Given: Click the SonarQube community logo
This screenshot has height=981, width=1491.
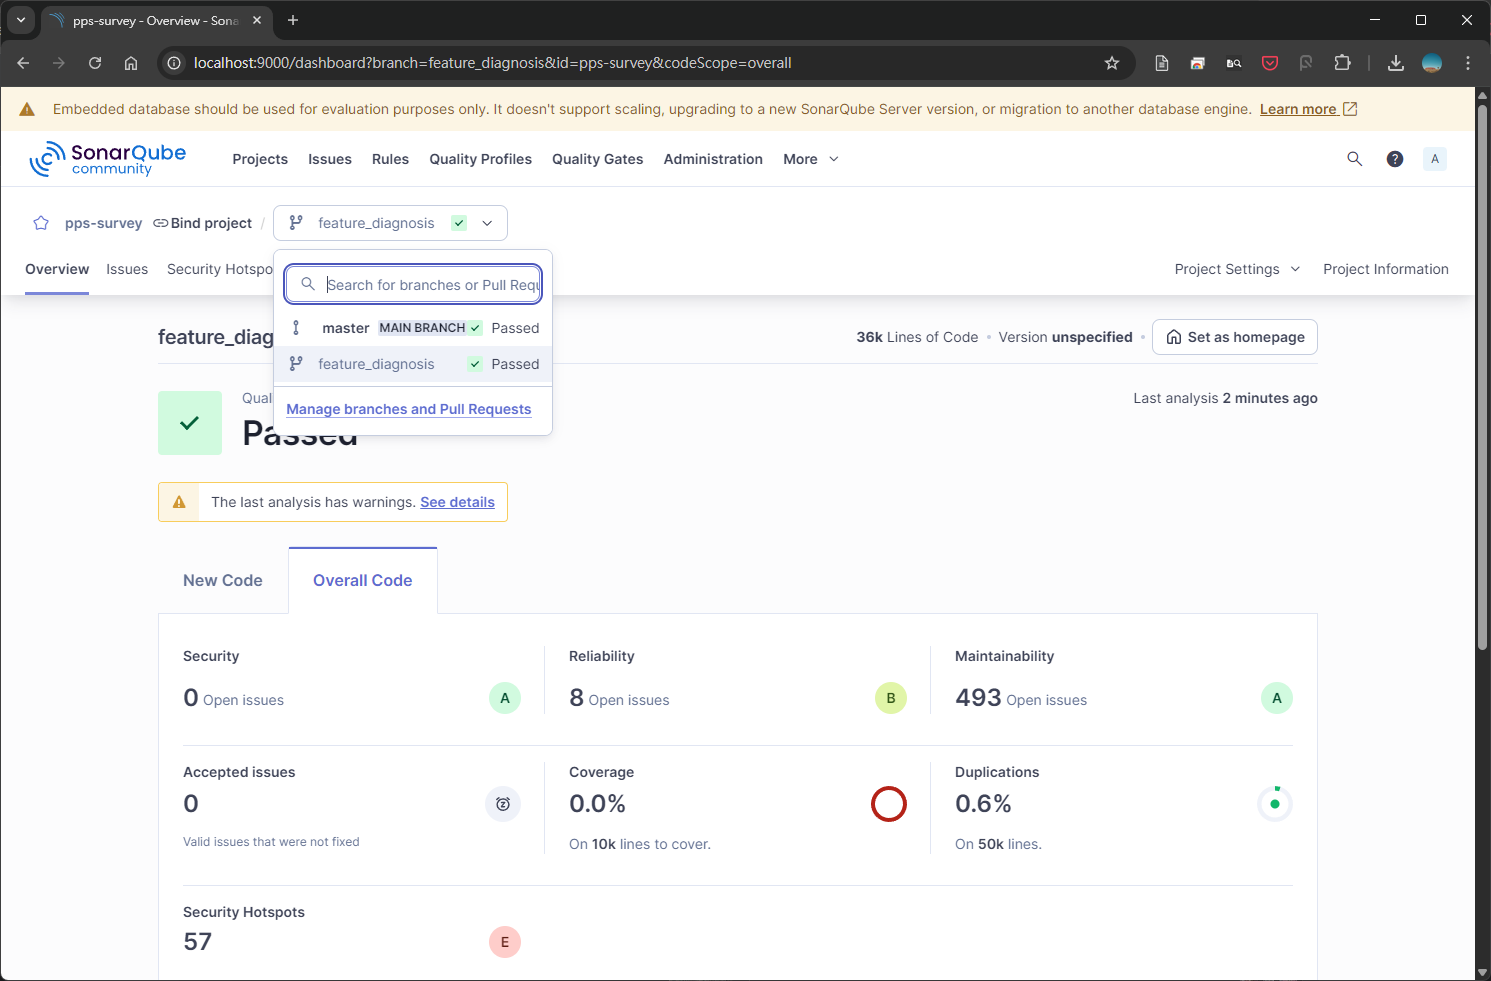Looking at the screenshot, I should click(108, 159).
